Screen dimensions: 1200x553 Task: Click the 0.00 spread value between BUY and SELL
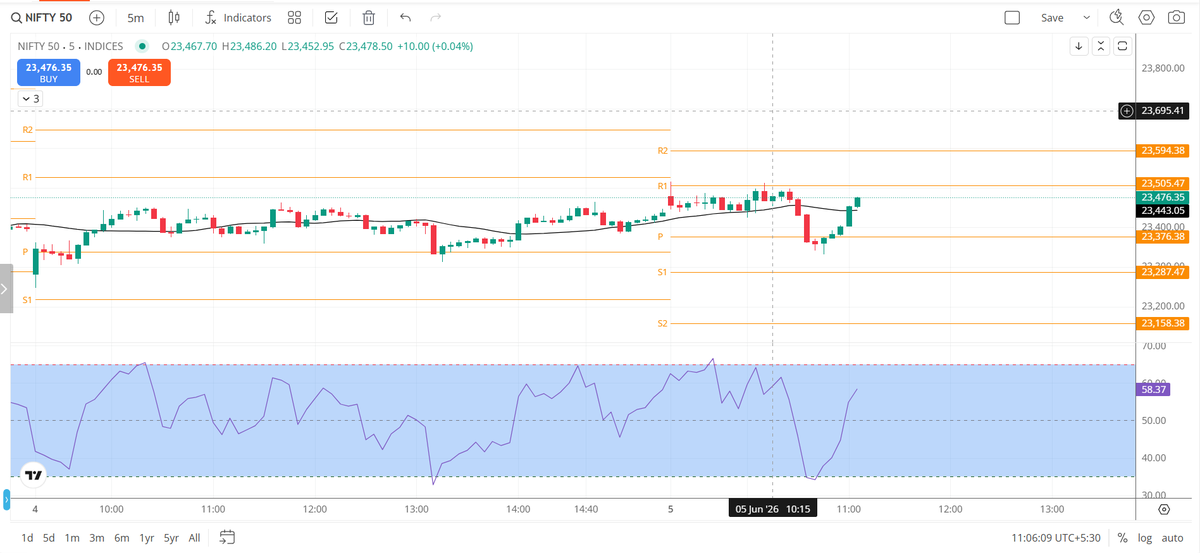tap(94, 72)
